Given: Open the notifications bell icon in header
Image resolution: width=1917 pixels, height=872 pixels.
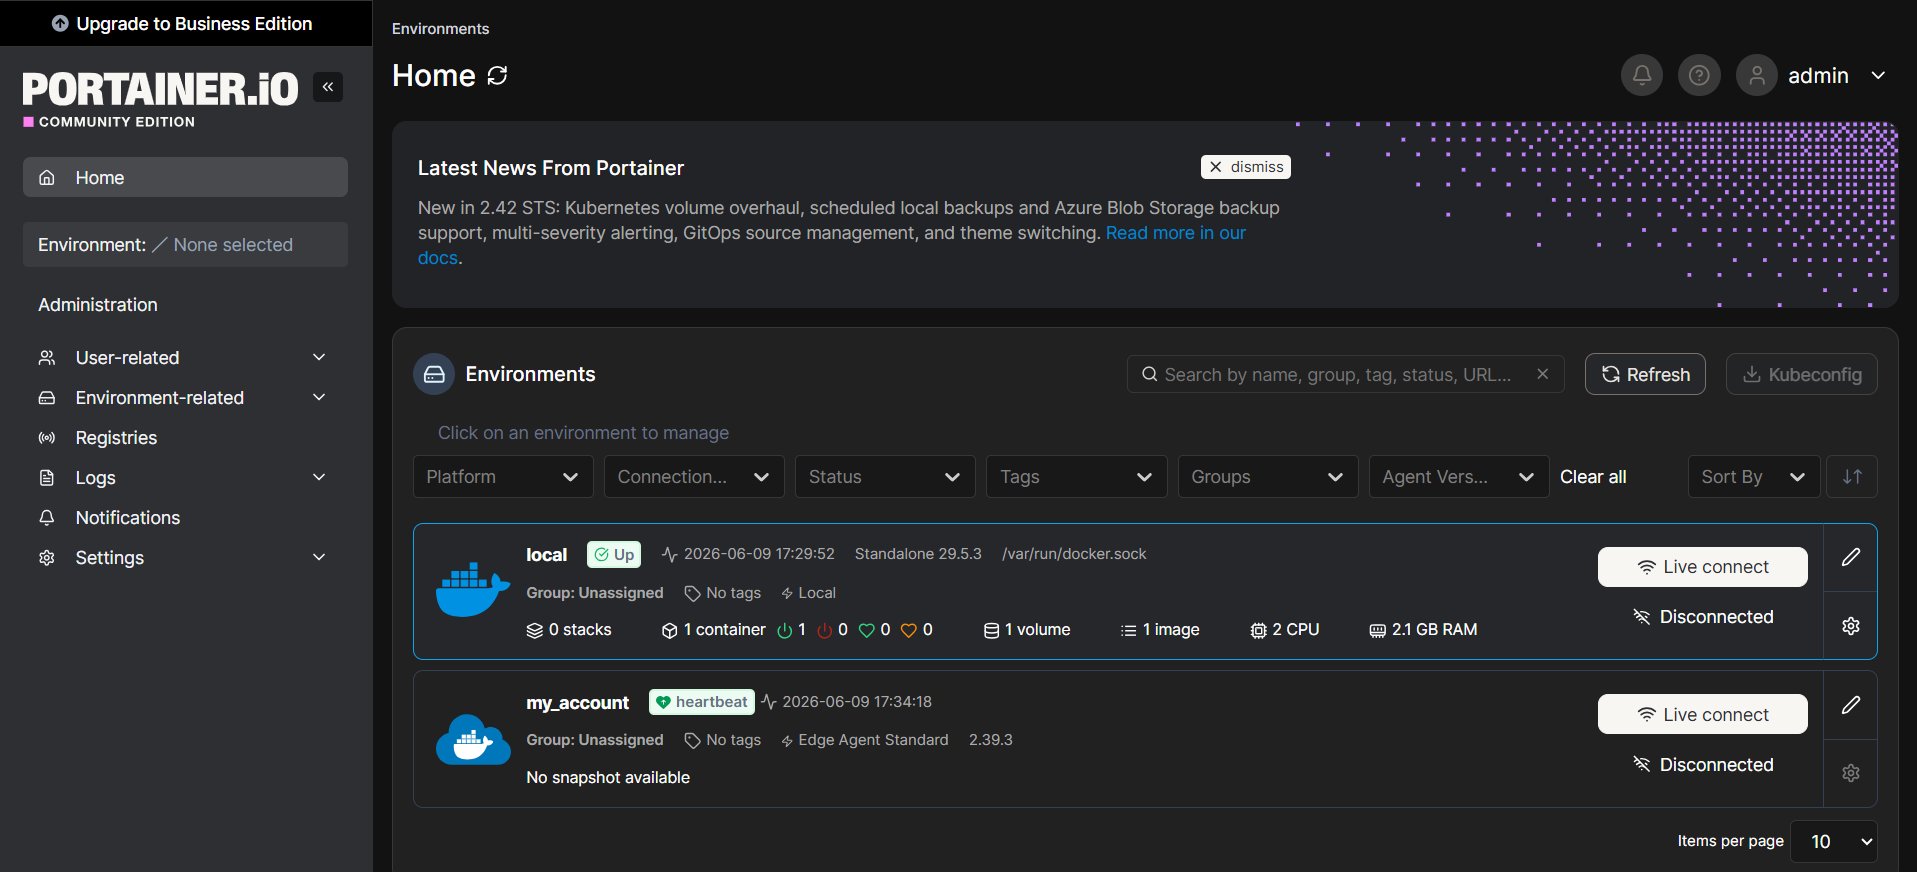Looking at the screenshot, I should (x=1642, y=75).
